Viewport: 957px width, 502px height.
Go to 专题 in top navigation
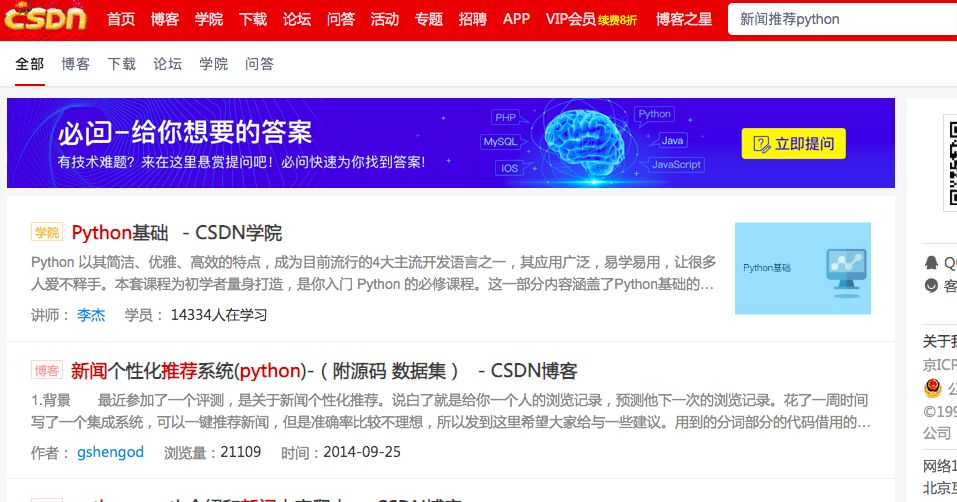(x=428, y=19)
